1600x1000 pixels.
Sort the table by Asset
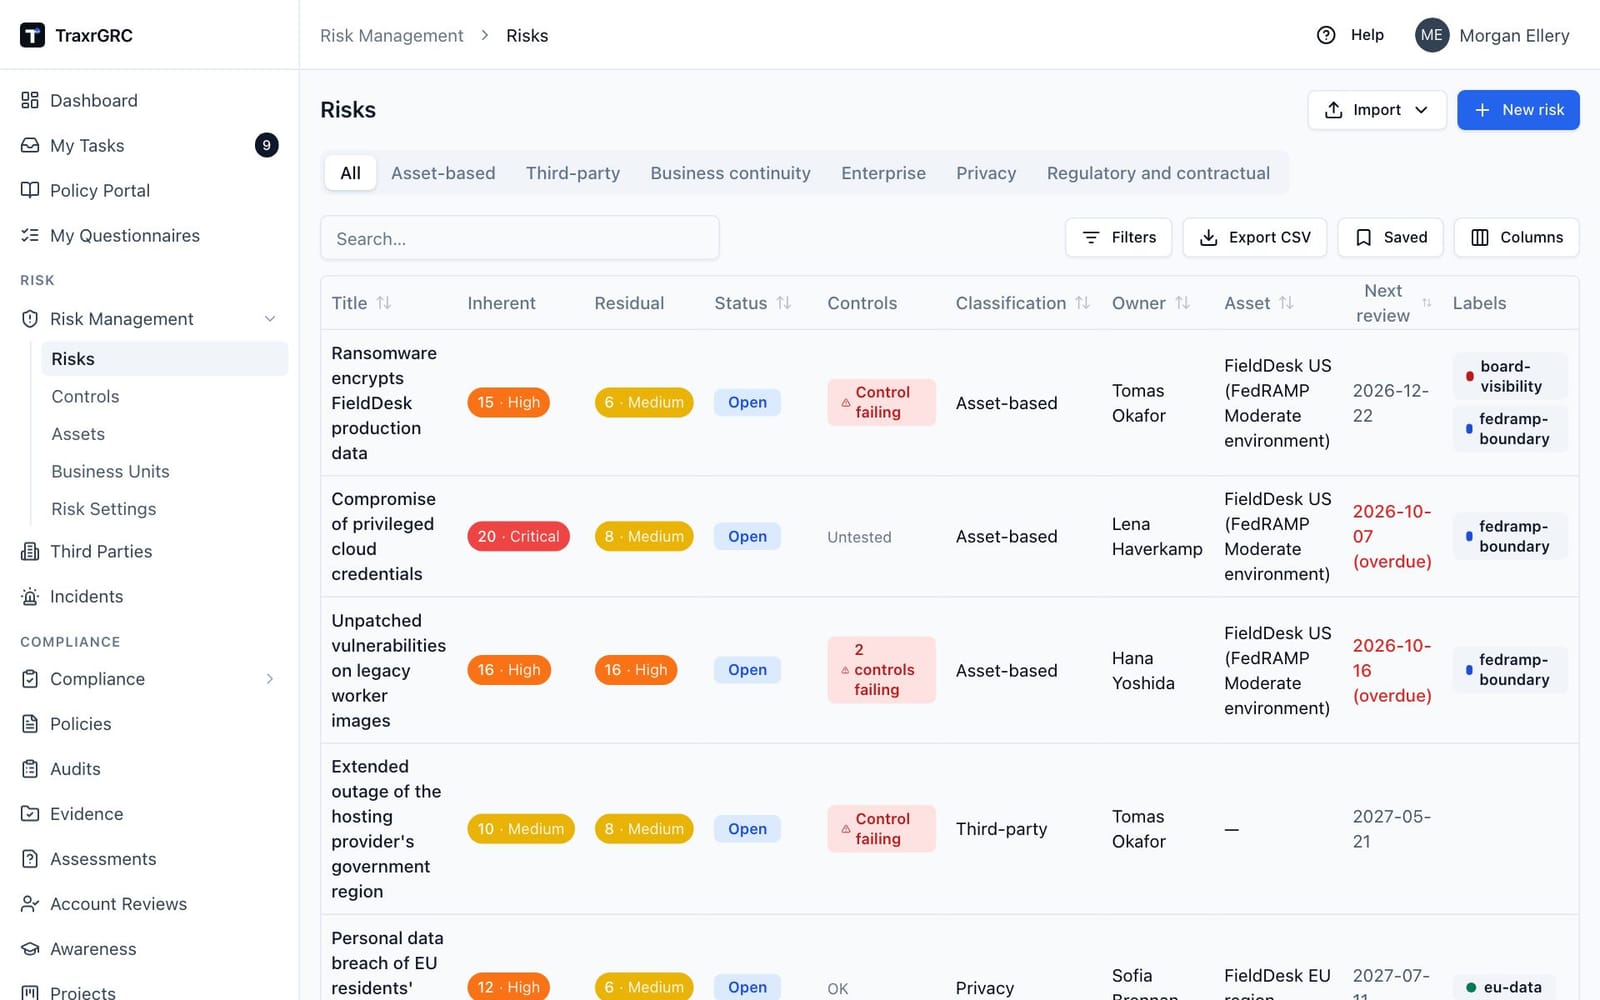1286,302
